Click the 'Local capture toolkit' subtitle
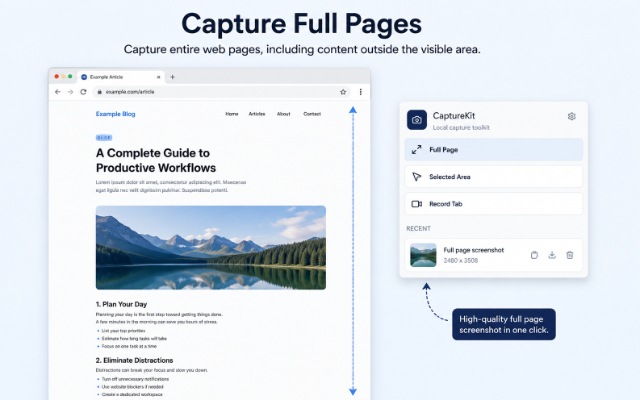Screen dimensions: 640x400 coord(461,127)
